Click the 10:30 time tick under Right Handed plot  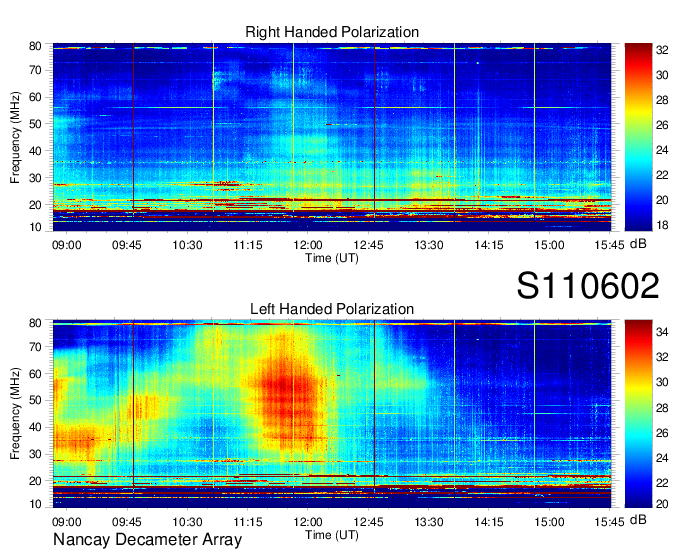pyautogui.click(x=187, y=245)
